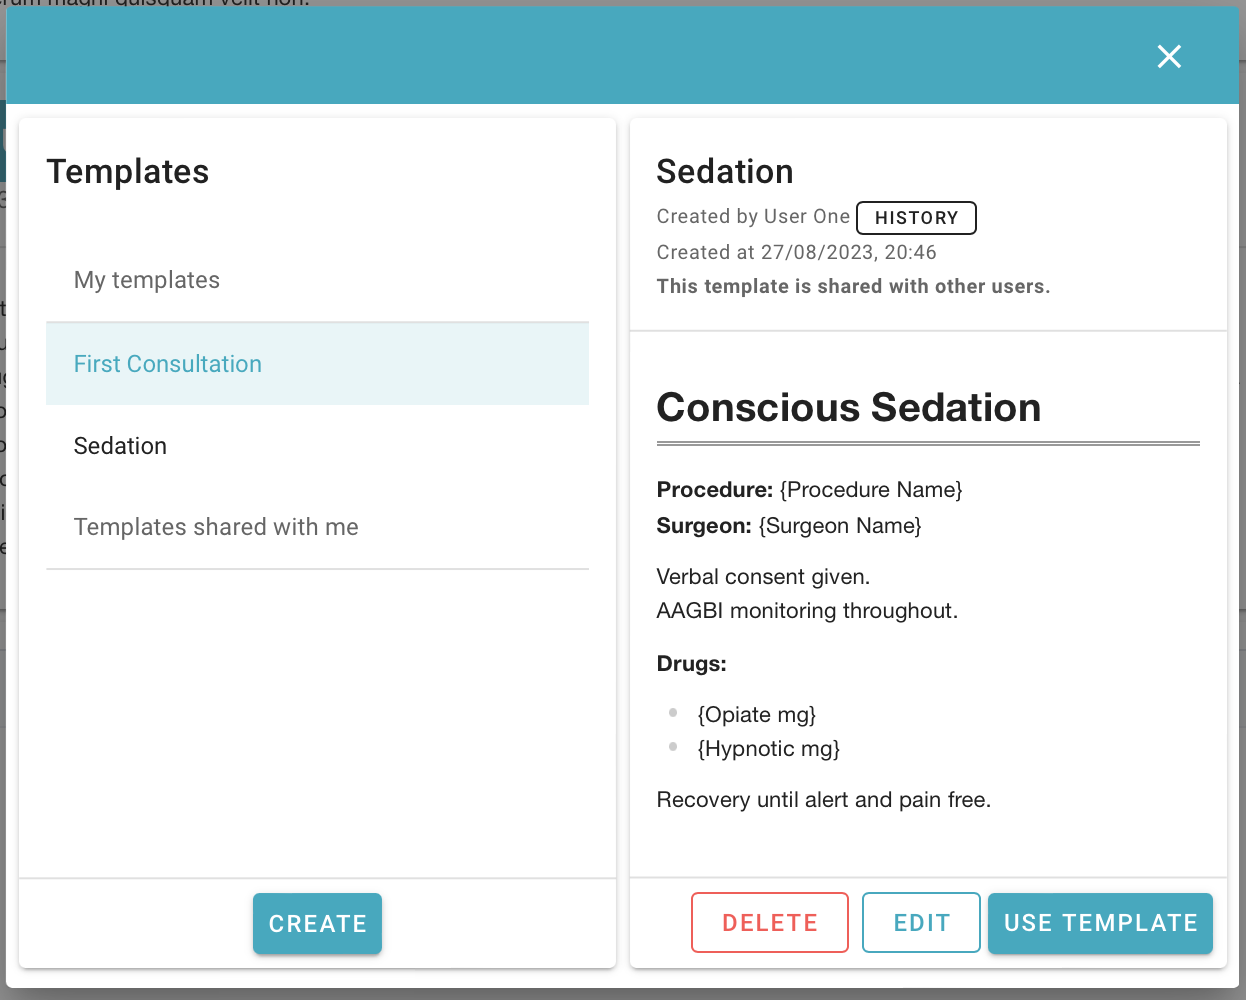Open the HISTORY view for Sedation
1246x1000 pixels.
point(916,218)
